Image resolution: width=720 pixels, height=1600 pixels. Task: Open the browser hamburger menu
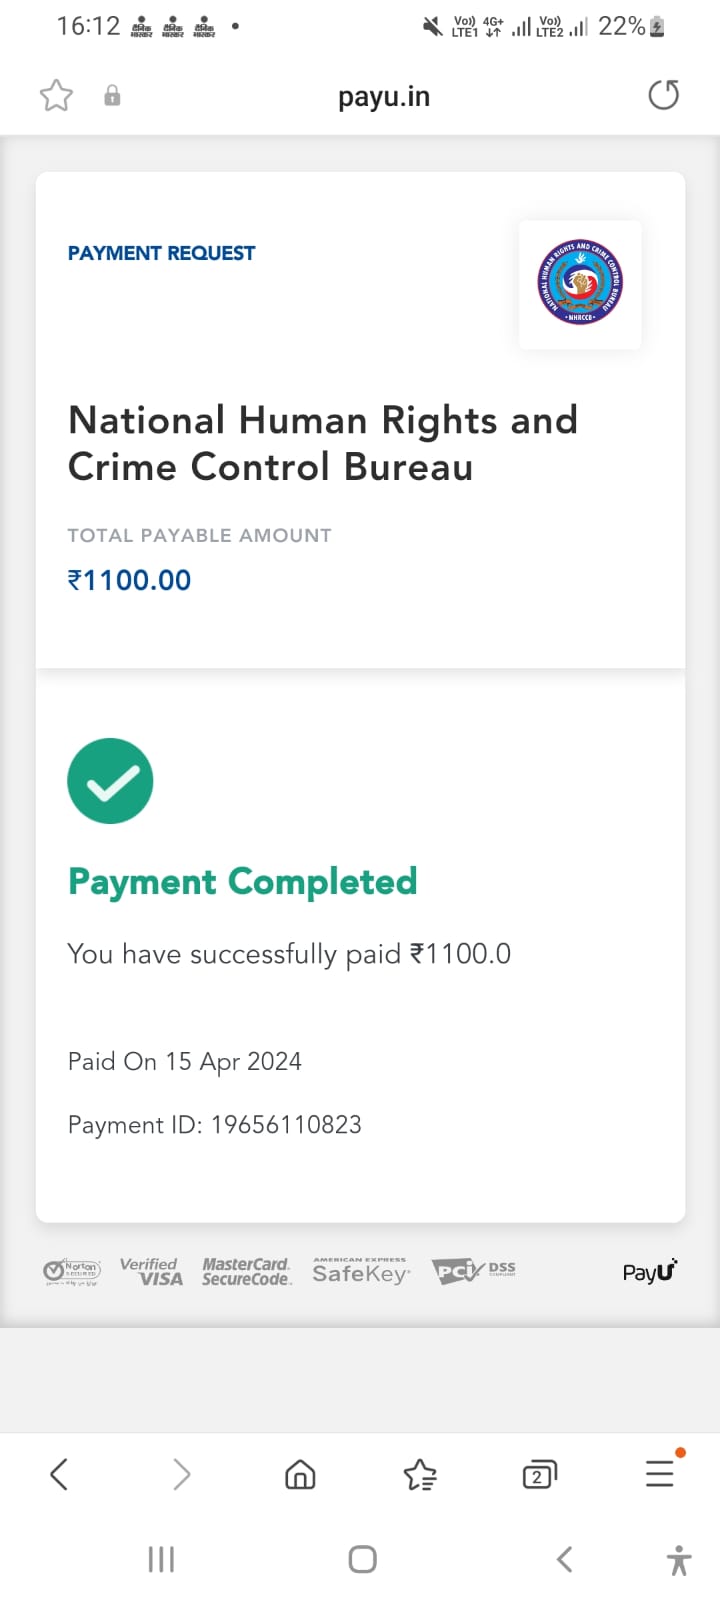(660, 1473)
